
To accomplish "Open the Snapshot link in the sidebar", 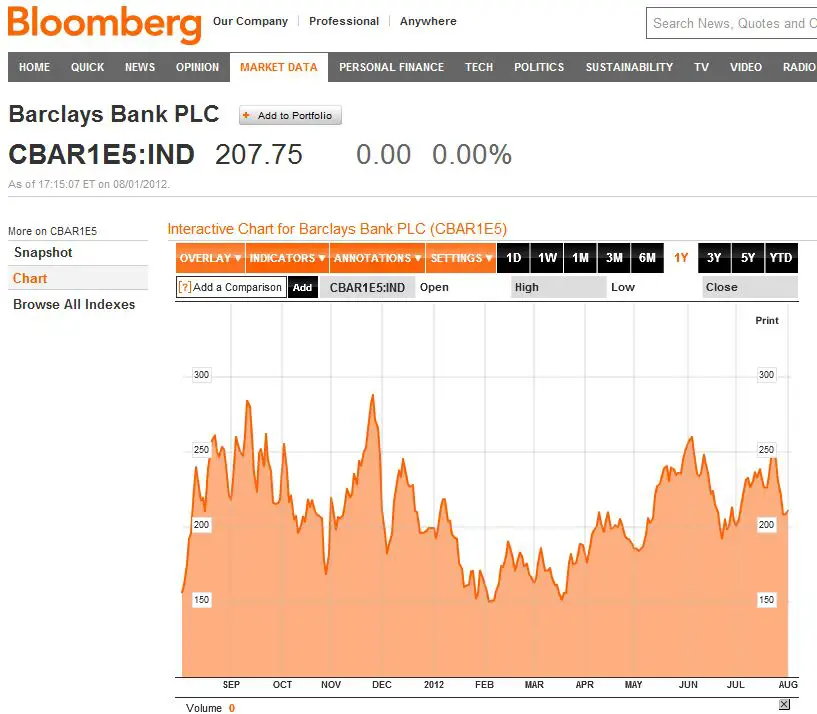I will click(x=43, y=253).
